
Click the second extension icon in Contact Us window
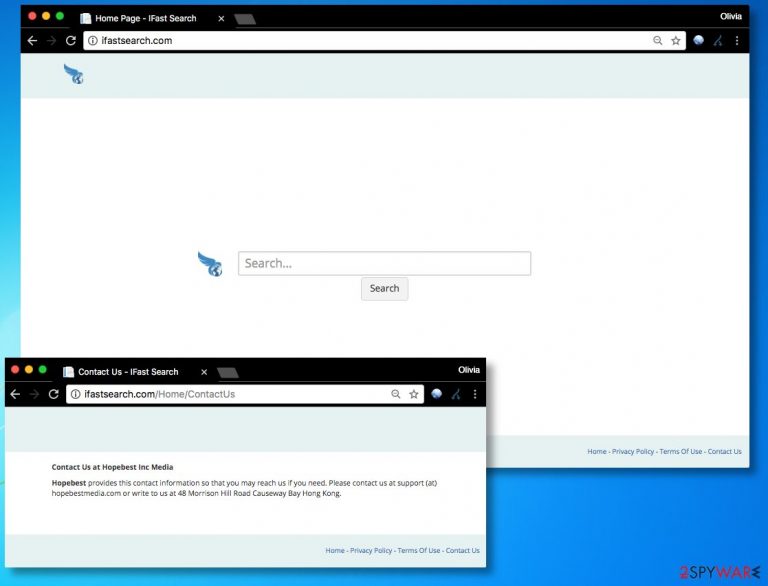pyautogui.click(x=456, y=394)
